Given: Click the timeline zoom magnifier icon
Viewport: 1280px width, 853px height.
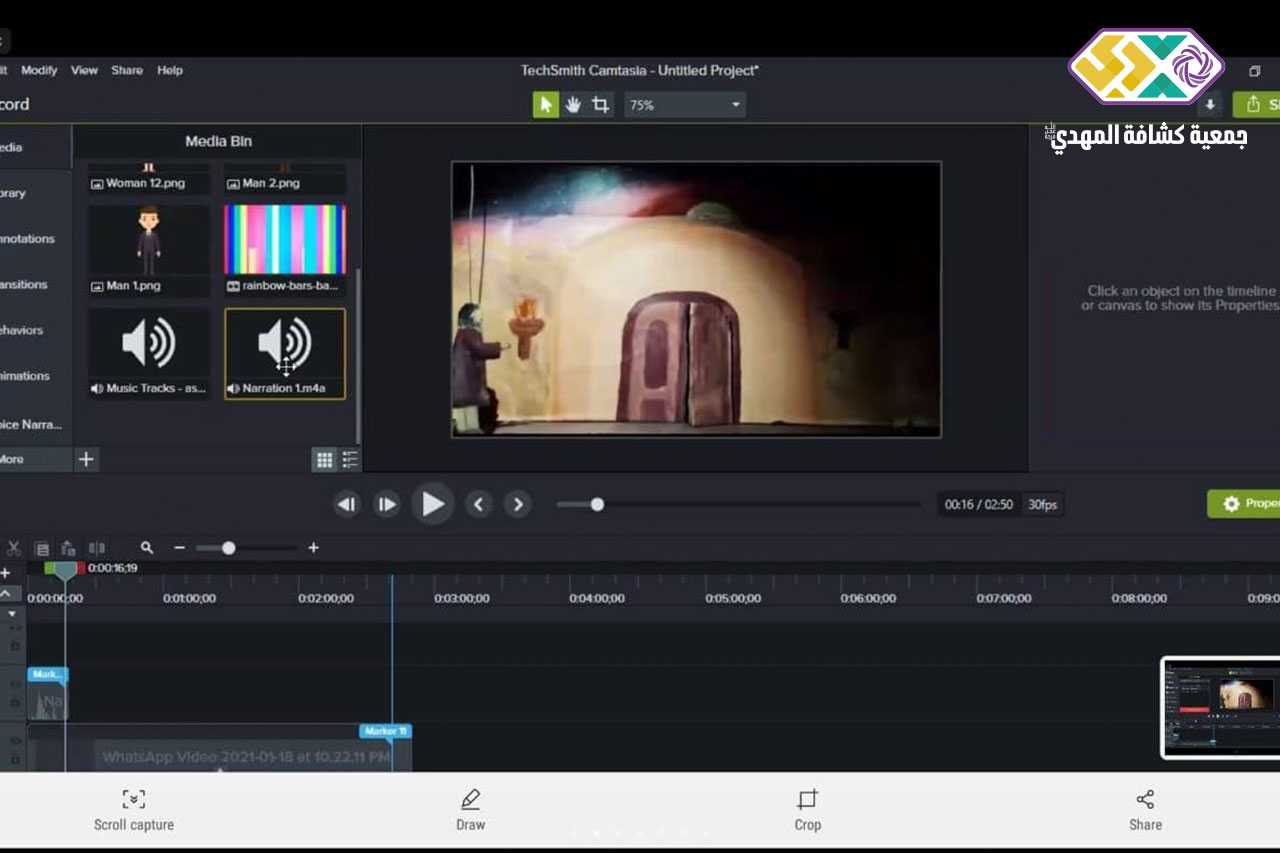Looking at the screenshot, I should click(147, 548).
